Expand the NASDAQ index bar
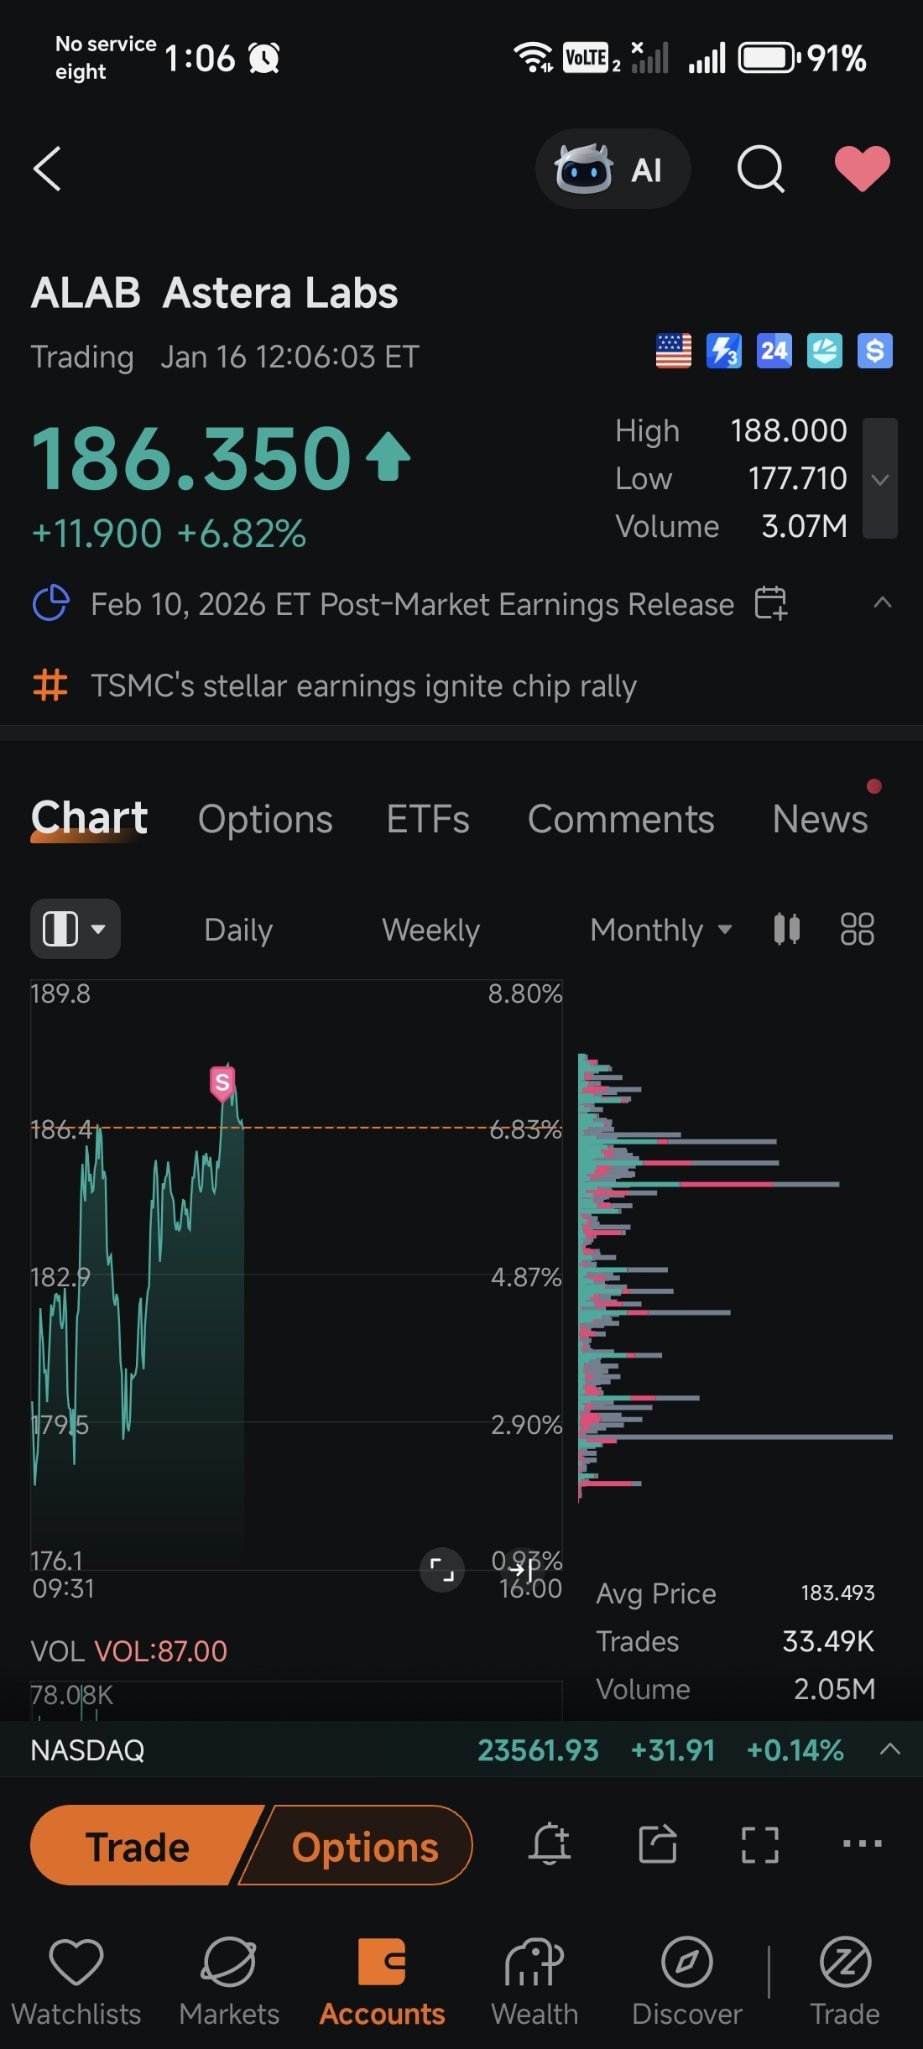The image size is (923, 2049). click(890, 1749)
